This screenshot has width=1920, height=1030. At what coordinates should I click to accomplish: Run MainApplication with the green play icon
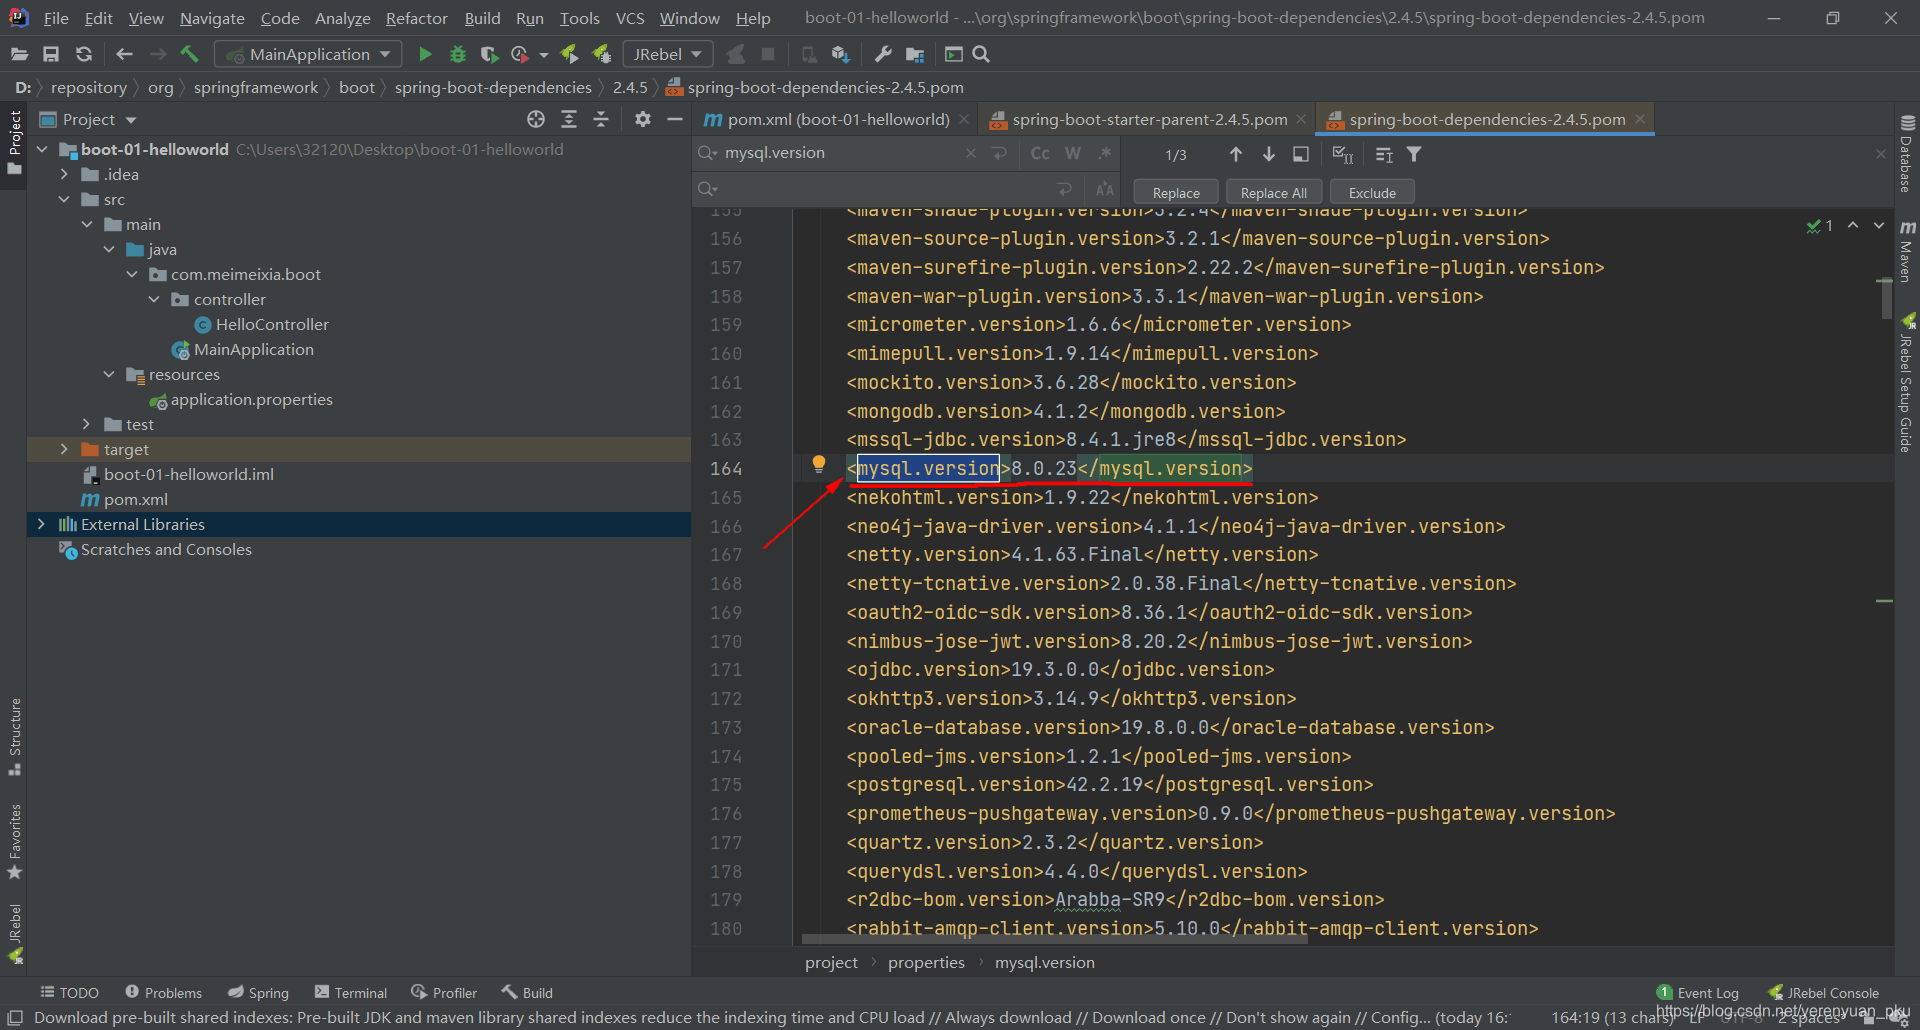pos(425,54)
